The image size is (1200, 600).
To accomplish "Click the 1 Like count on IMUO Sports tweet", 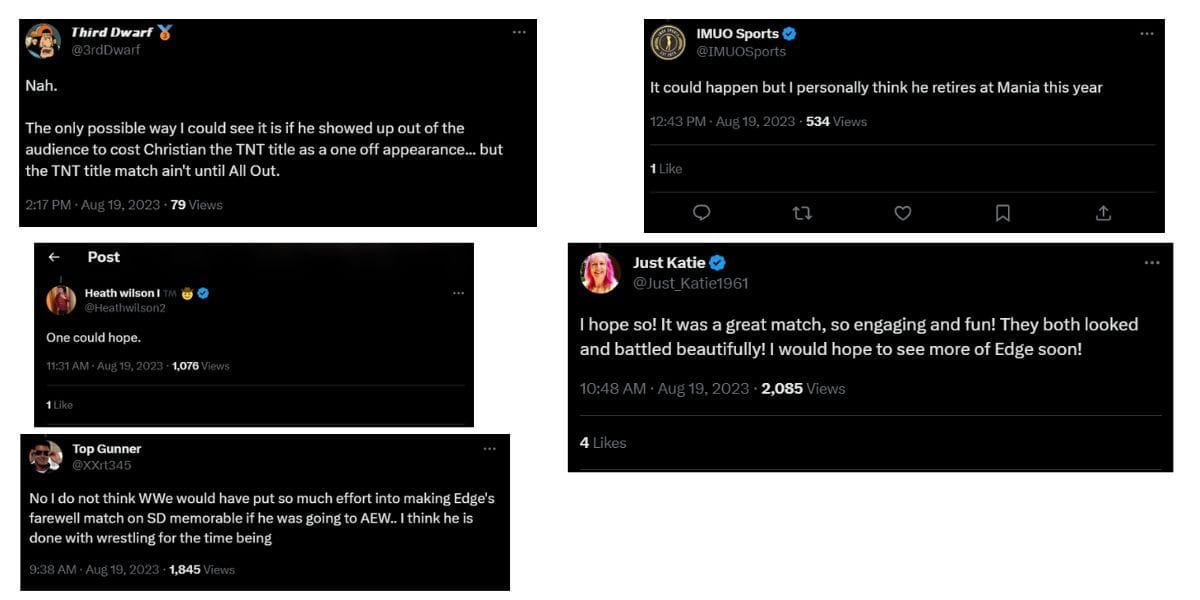I will coord(667,169).
